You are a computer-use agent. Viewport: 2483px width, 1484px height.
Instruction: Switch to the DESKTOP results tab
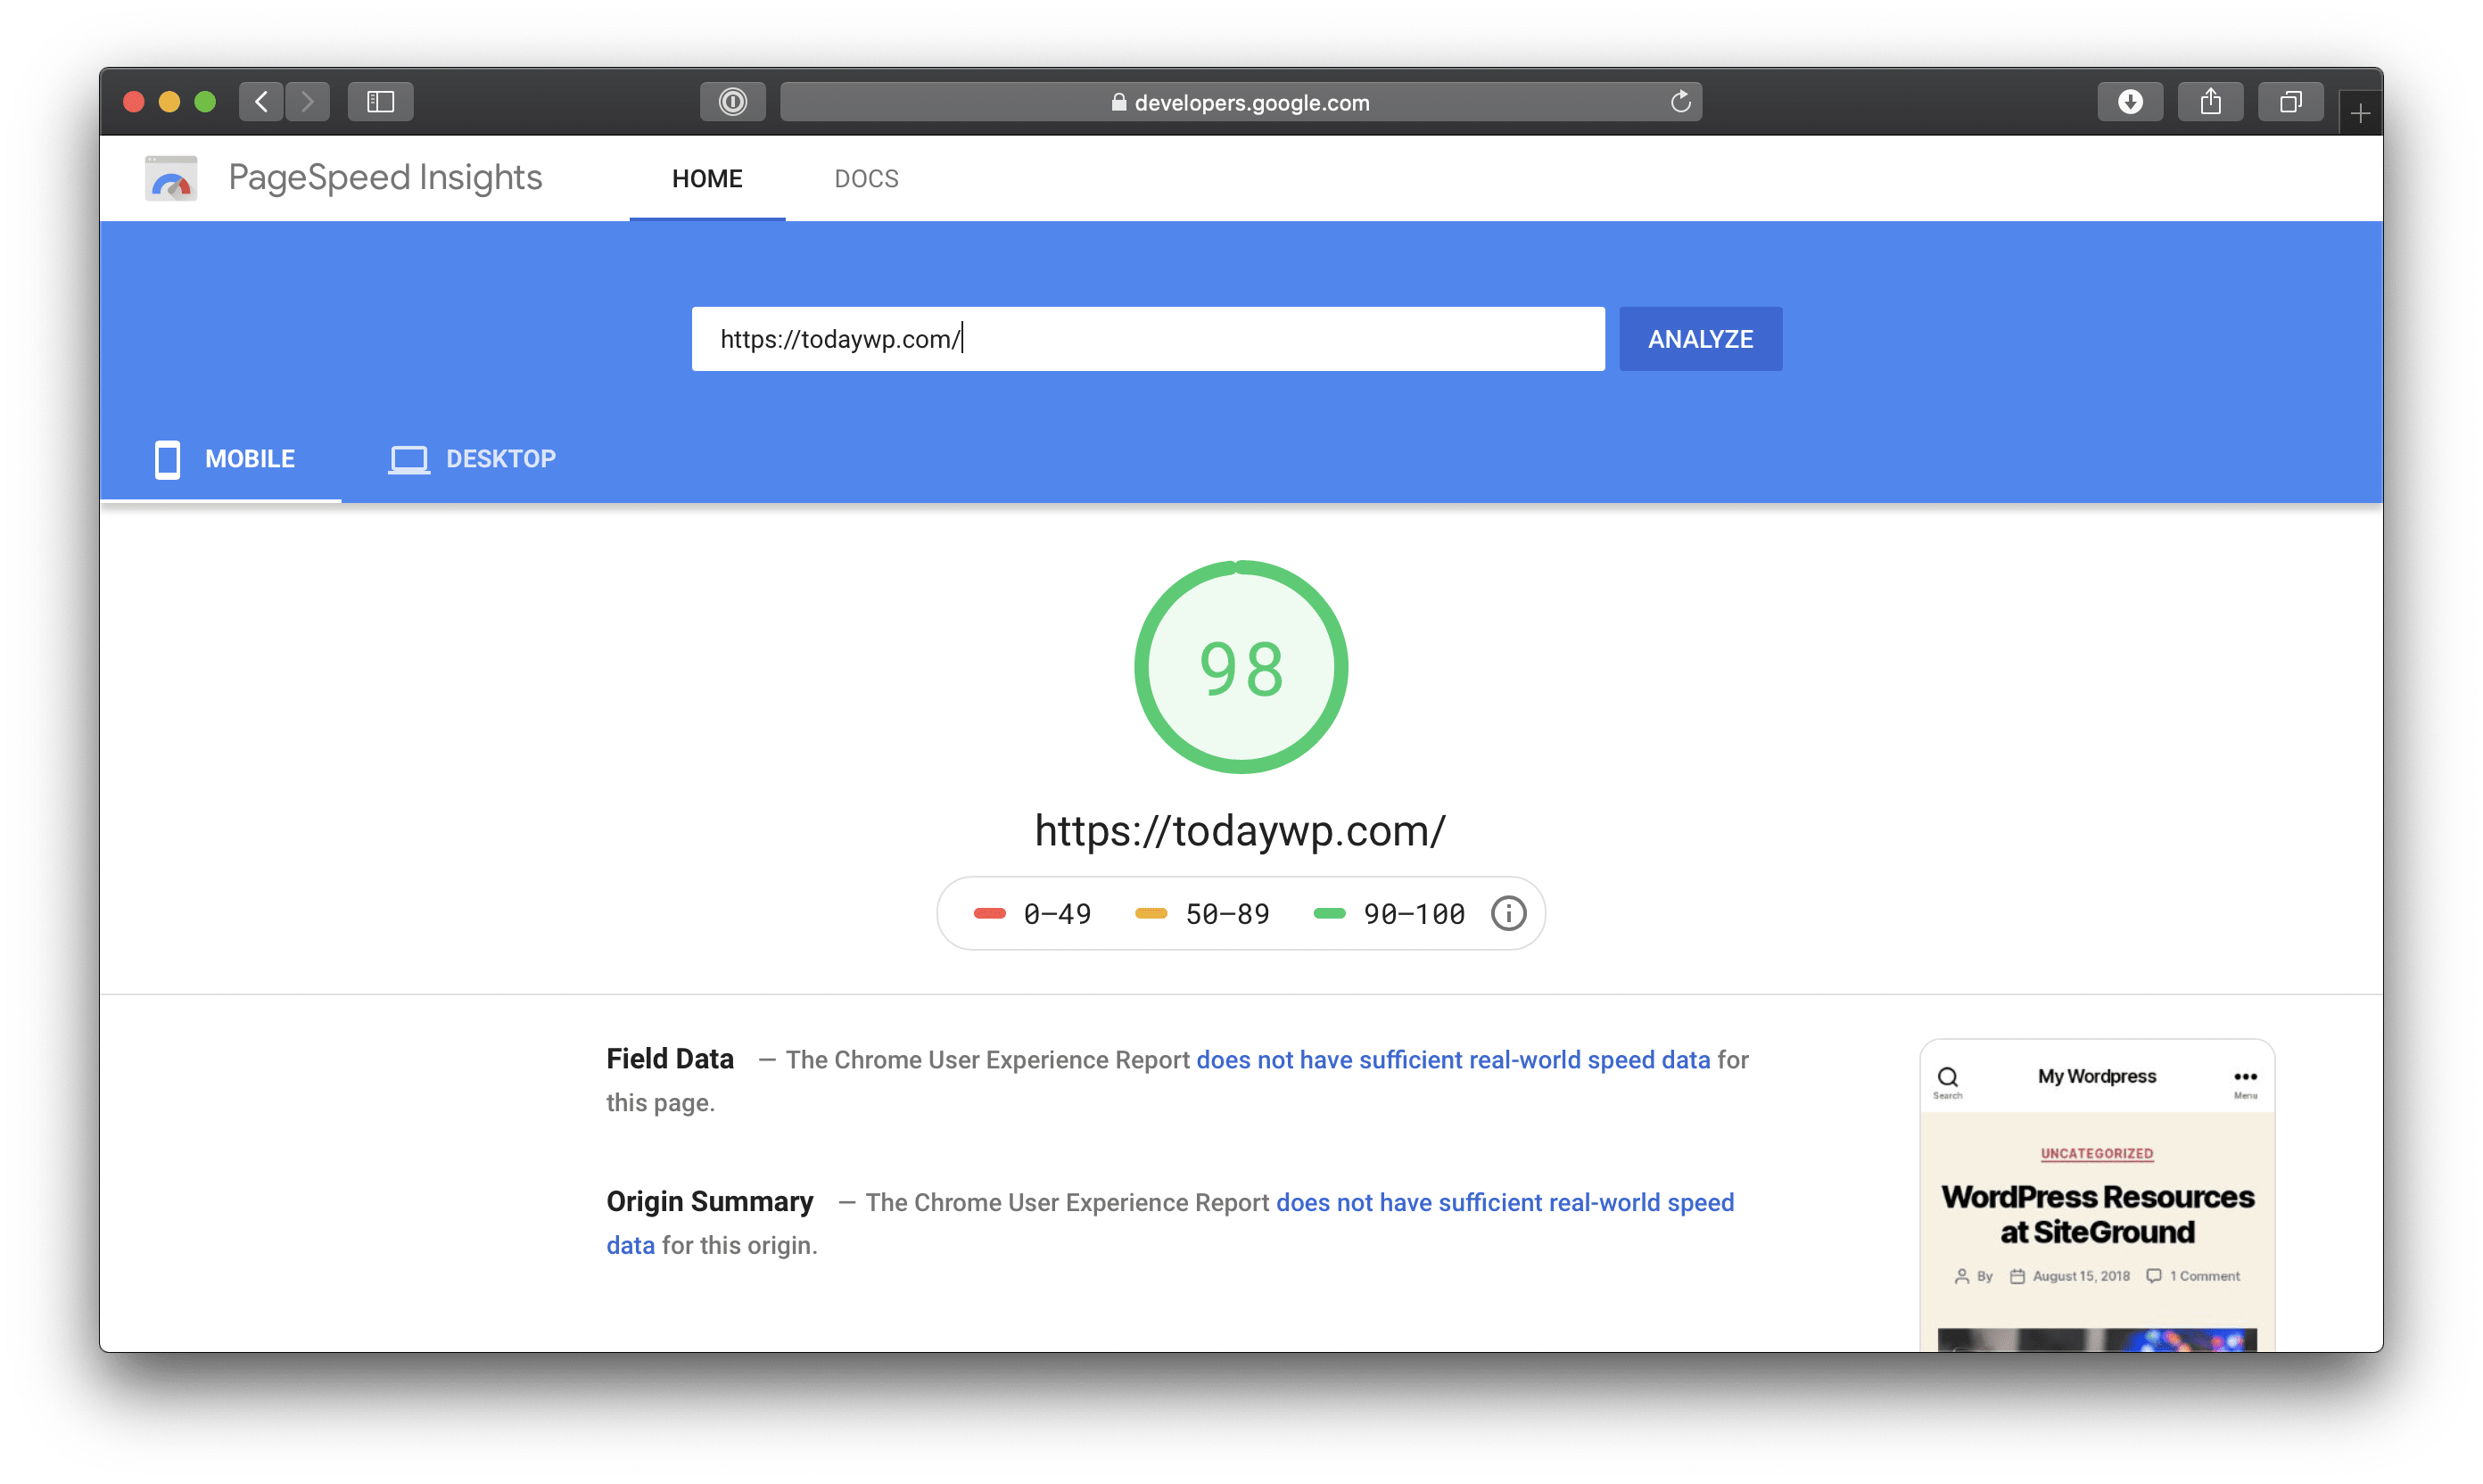click(472, 459)
